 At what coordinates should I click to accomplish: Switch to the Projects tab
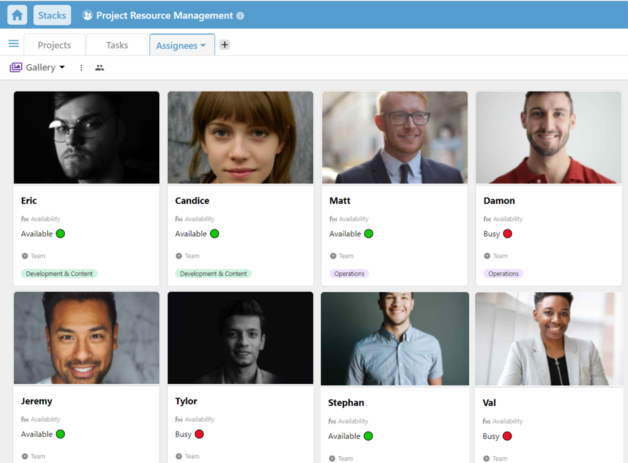[x=54, y=45]
